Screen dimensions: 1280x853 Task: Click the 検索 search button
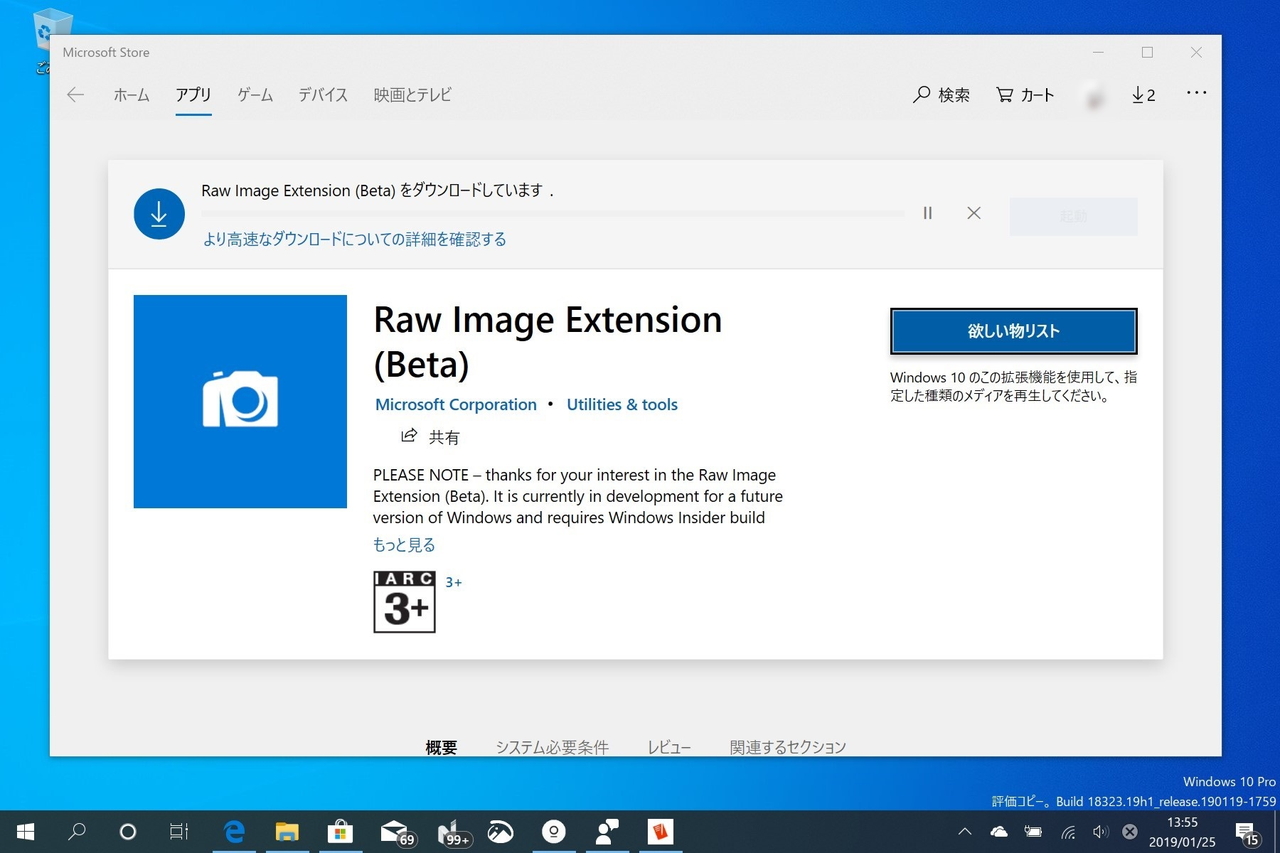pos(942,95)
